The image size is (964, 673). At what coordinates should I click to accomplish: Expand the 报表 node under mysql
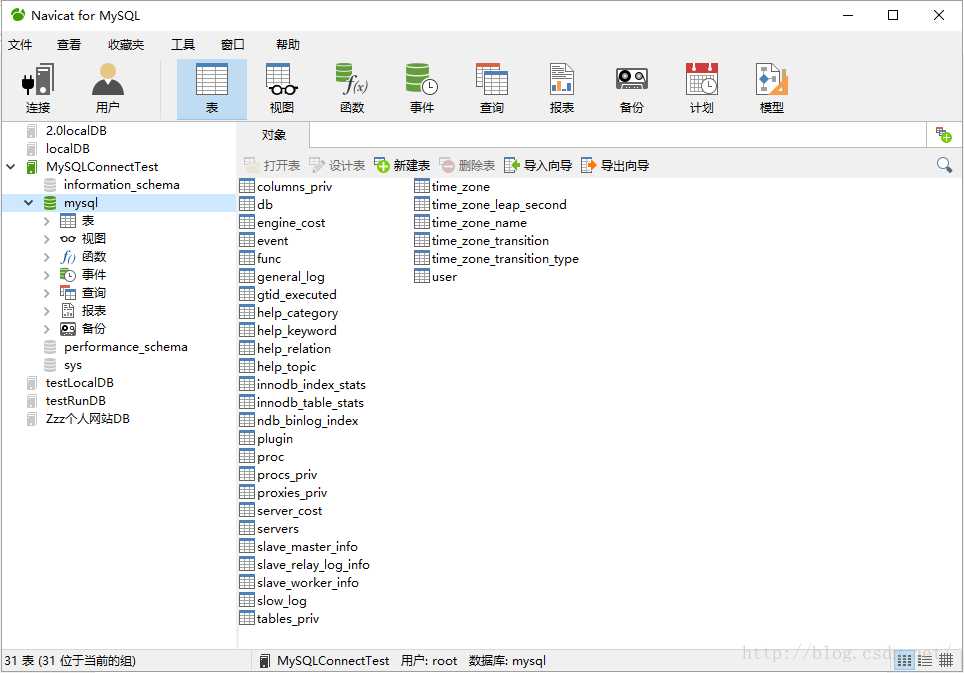47,311
